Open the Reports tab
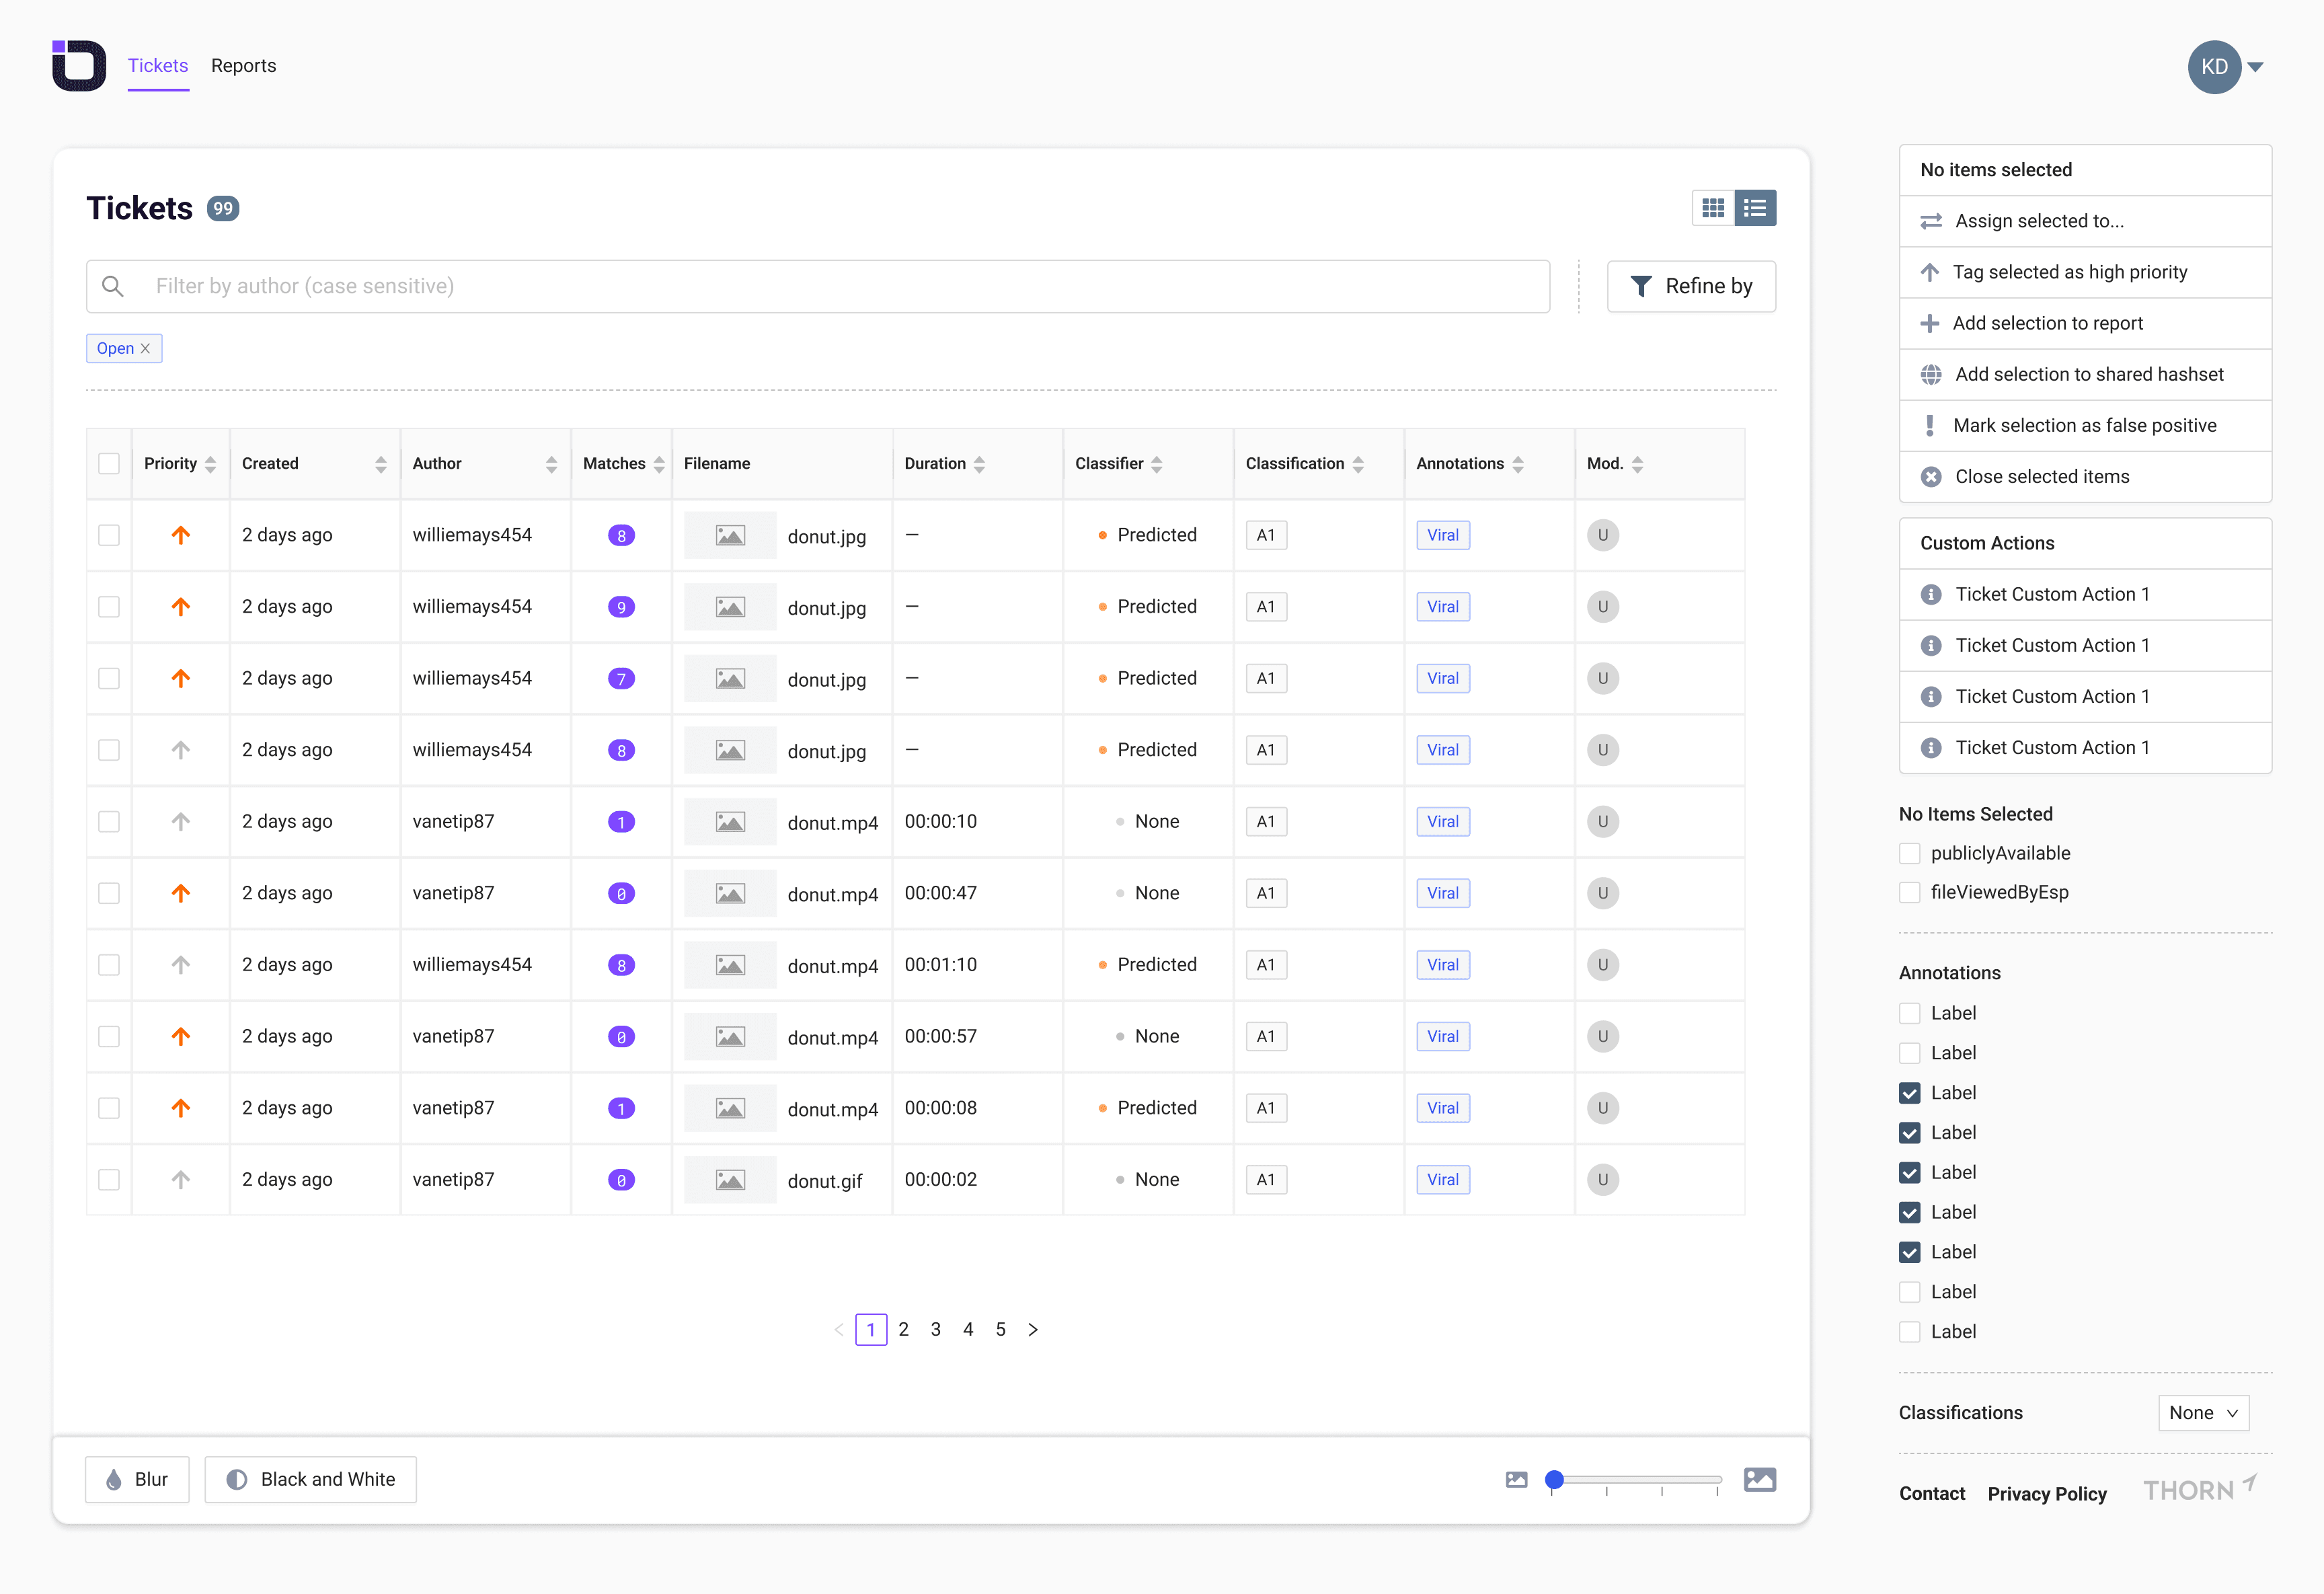 point(243,66)
